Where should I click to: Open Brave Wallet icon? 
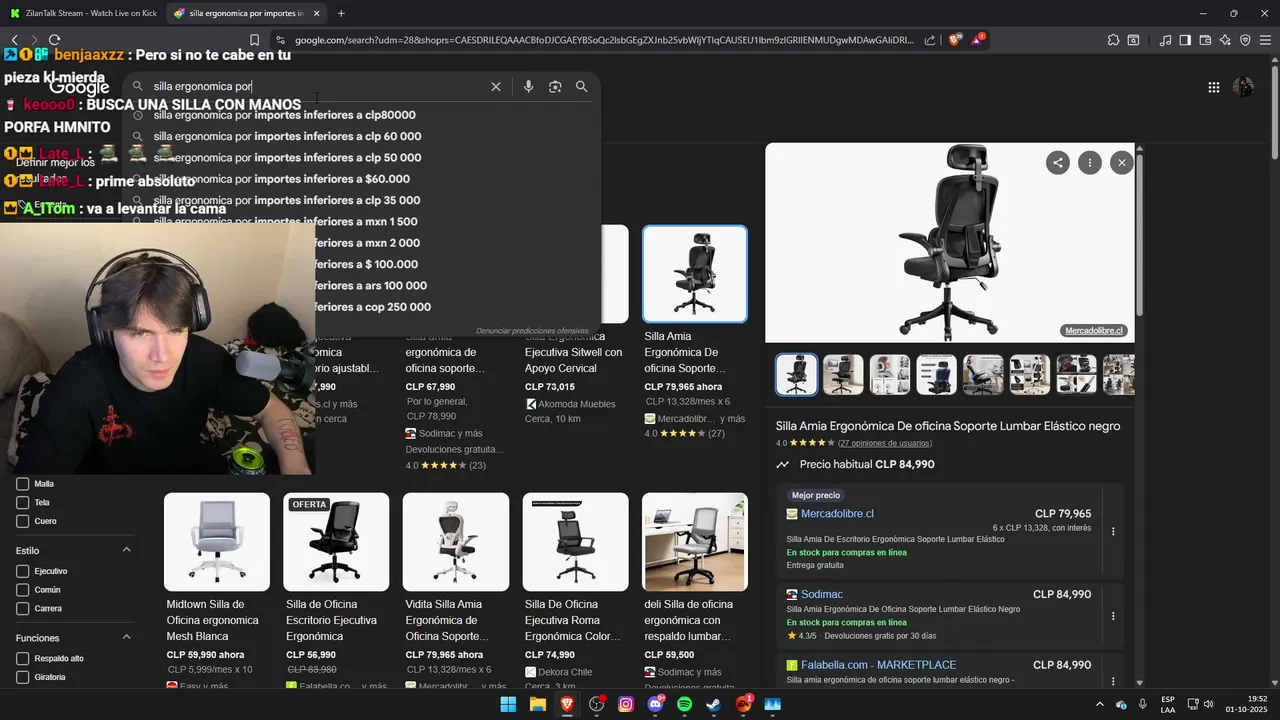[x=1205, y=40]
